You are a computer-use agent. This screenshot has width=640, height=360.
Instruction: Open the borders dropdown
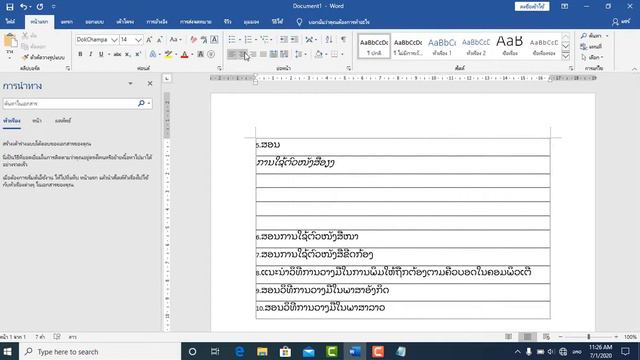pos(342,54)
